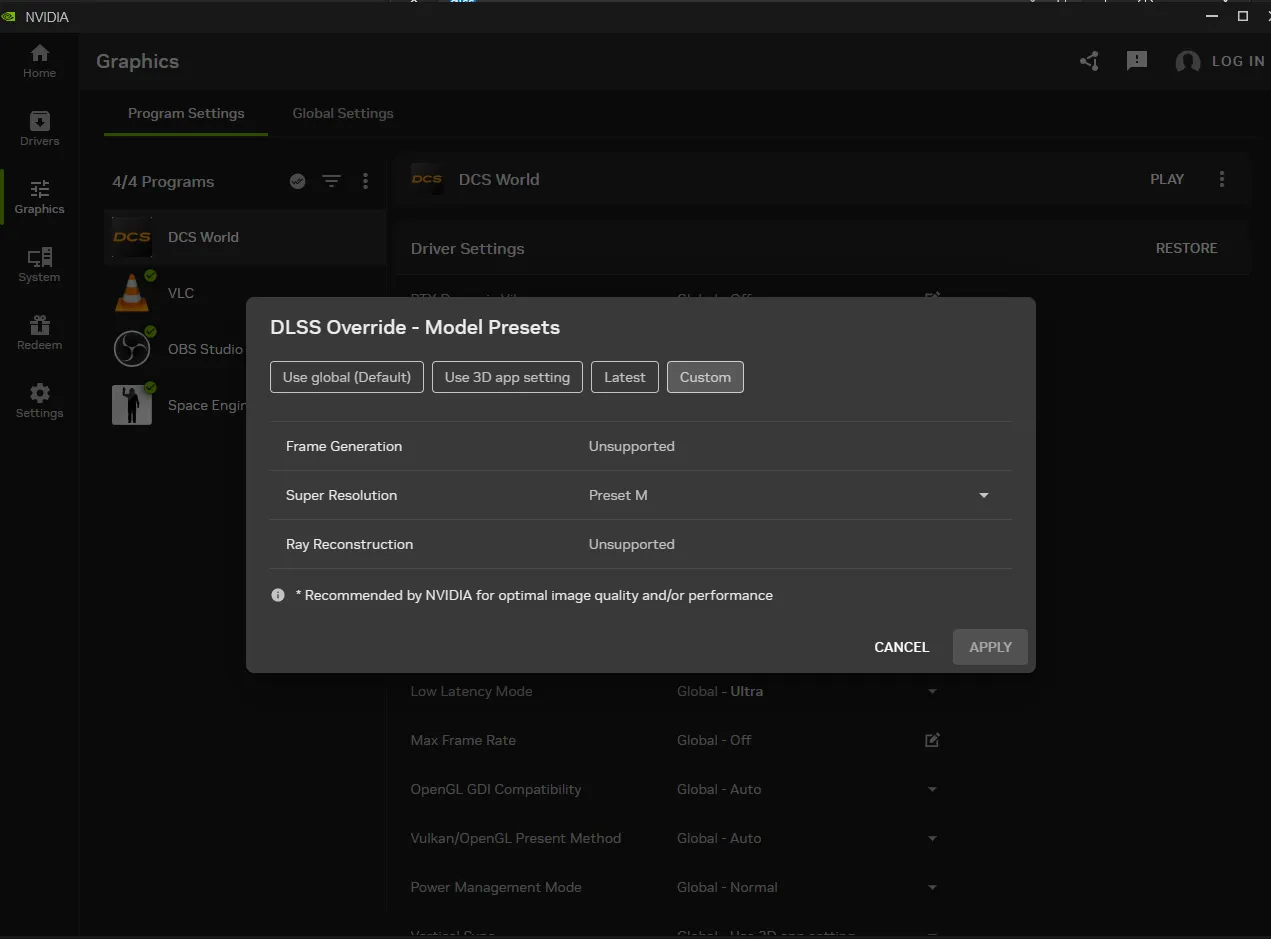
Task: Open the Redeem gift section
Action: point(39,333)
